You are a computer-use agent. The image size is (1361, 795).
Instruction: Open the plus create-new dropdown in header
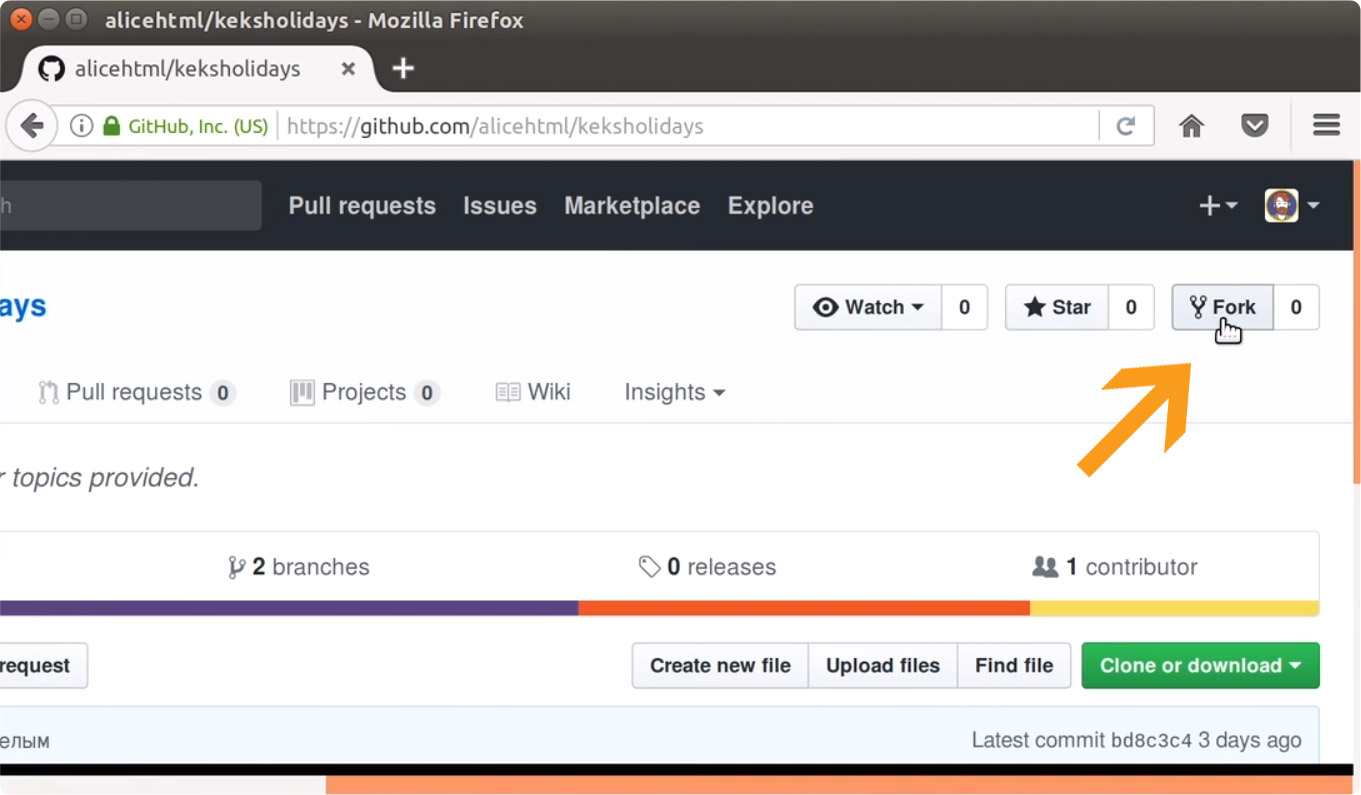tap(1217, 205)
